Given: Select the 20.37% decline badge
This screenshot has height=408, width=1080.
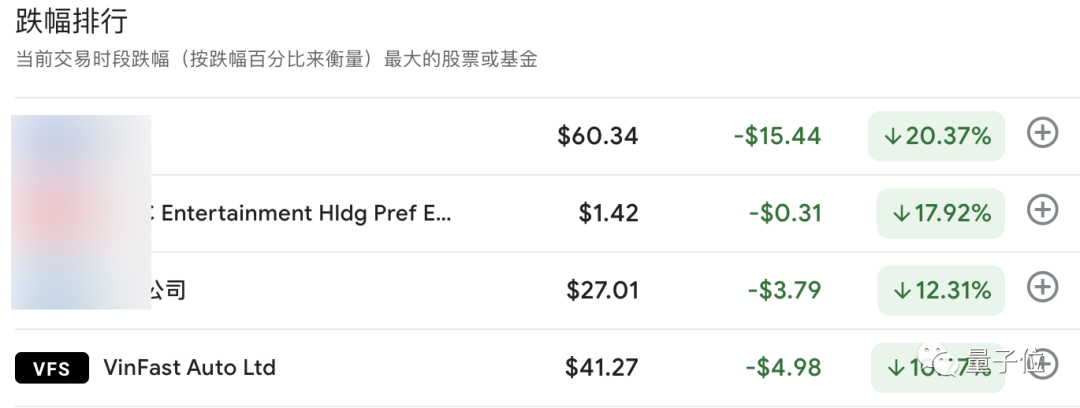Looking at the screenshot, I should click(936, 136).
